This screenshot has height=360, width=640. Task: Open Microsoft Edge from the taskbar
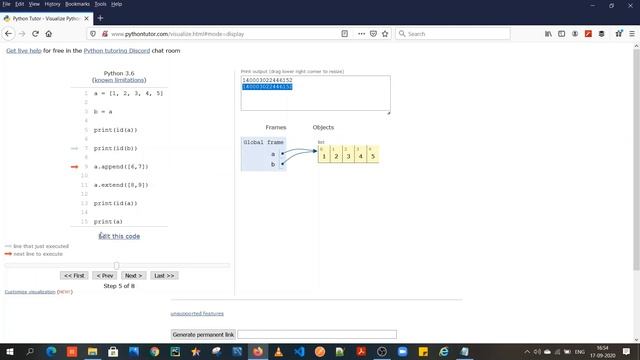pyautogui.click(x=51, y=351)
